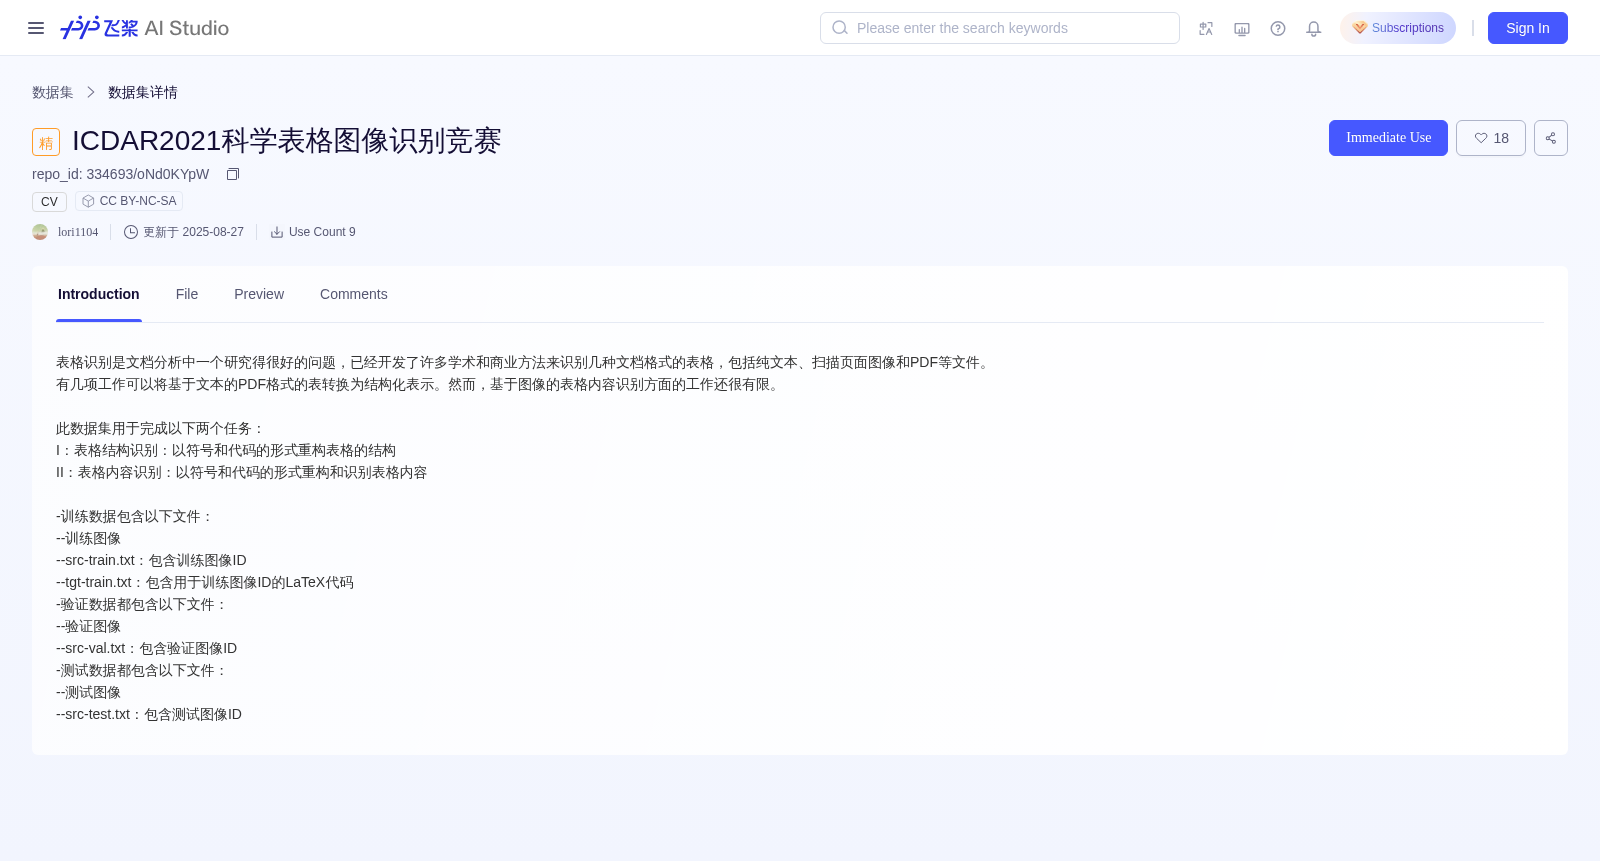Click the search magnifier icon
1600x861 pixels.
point(840,28)
